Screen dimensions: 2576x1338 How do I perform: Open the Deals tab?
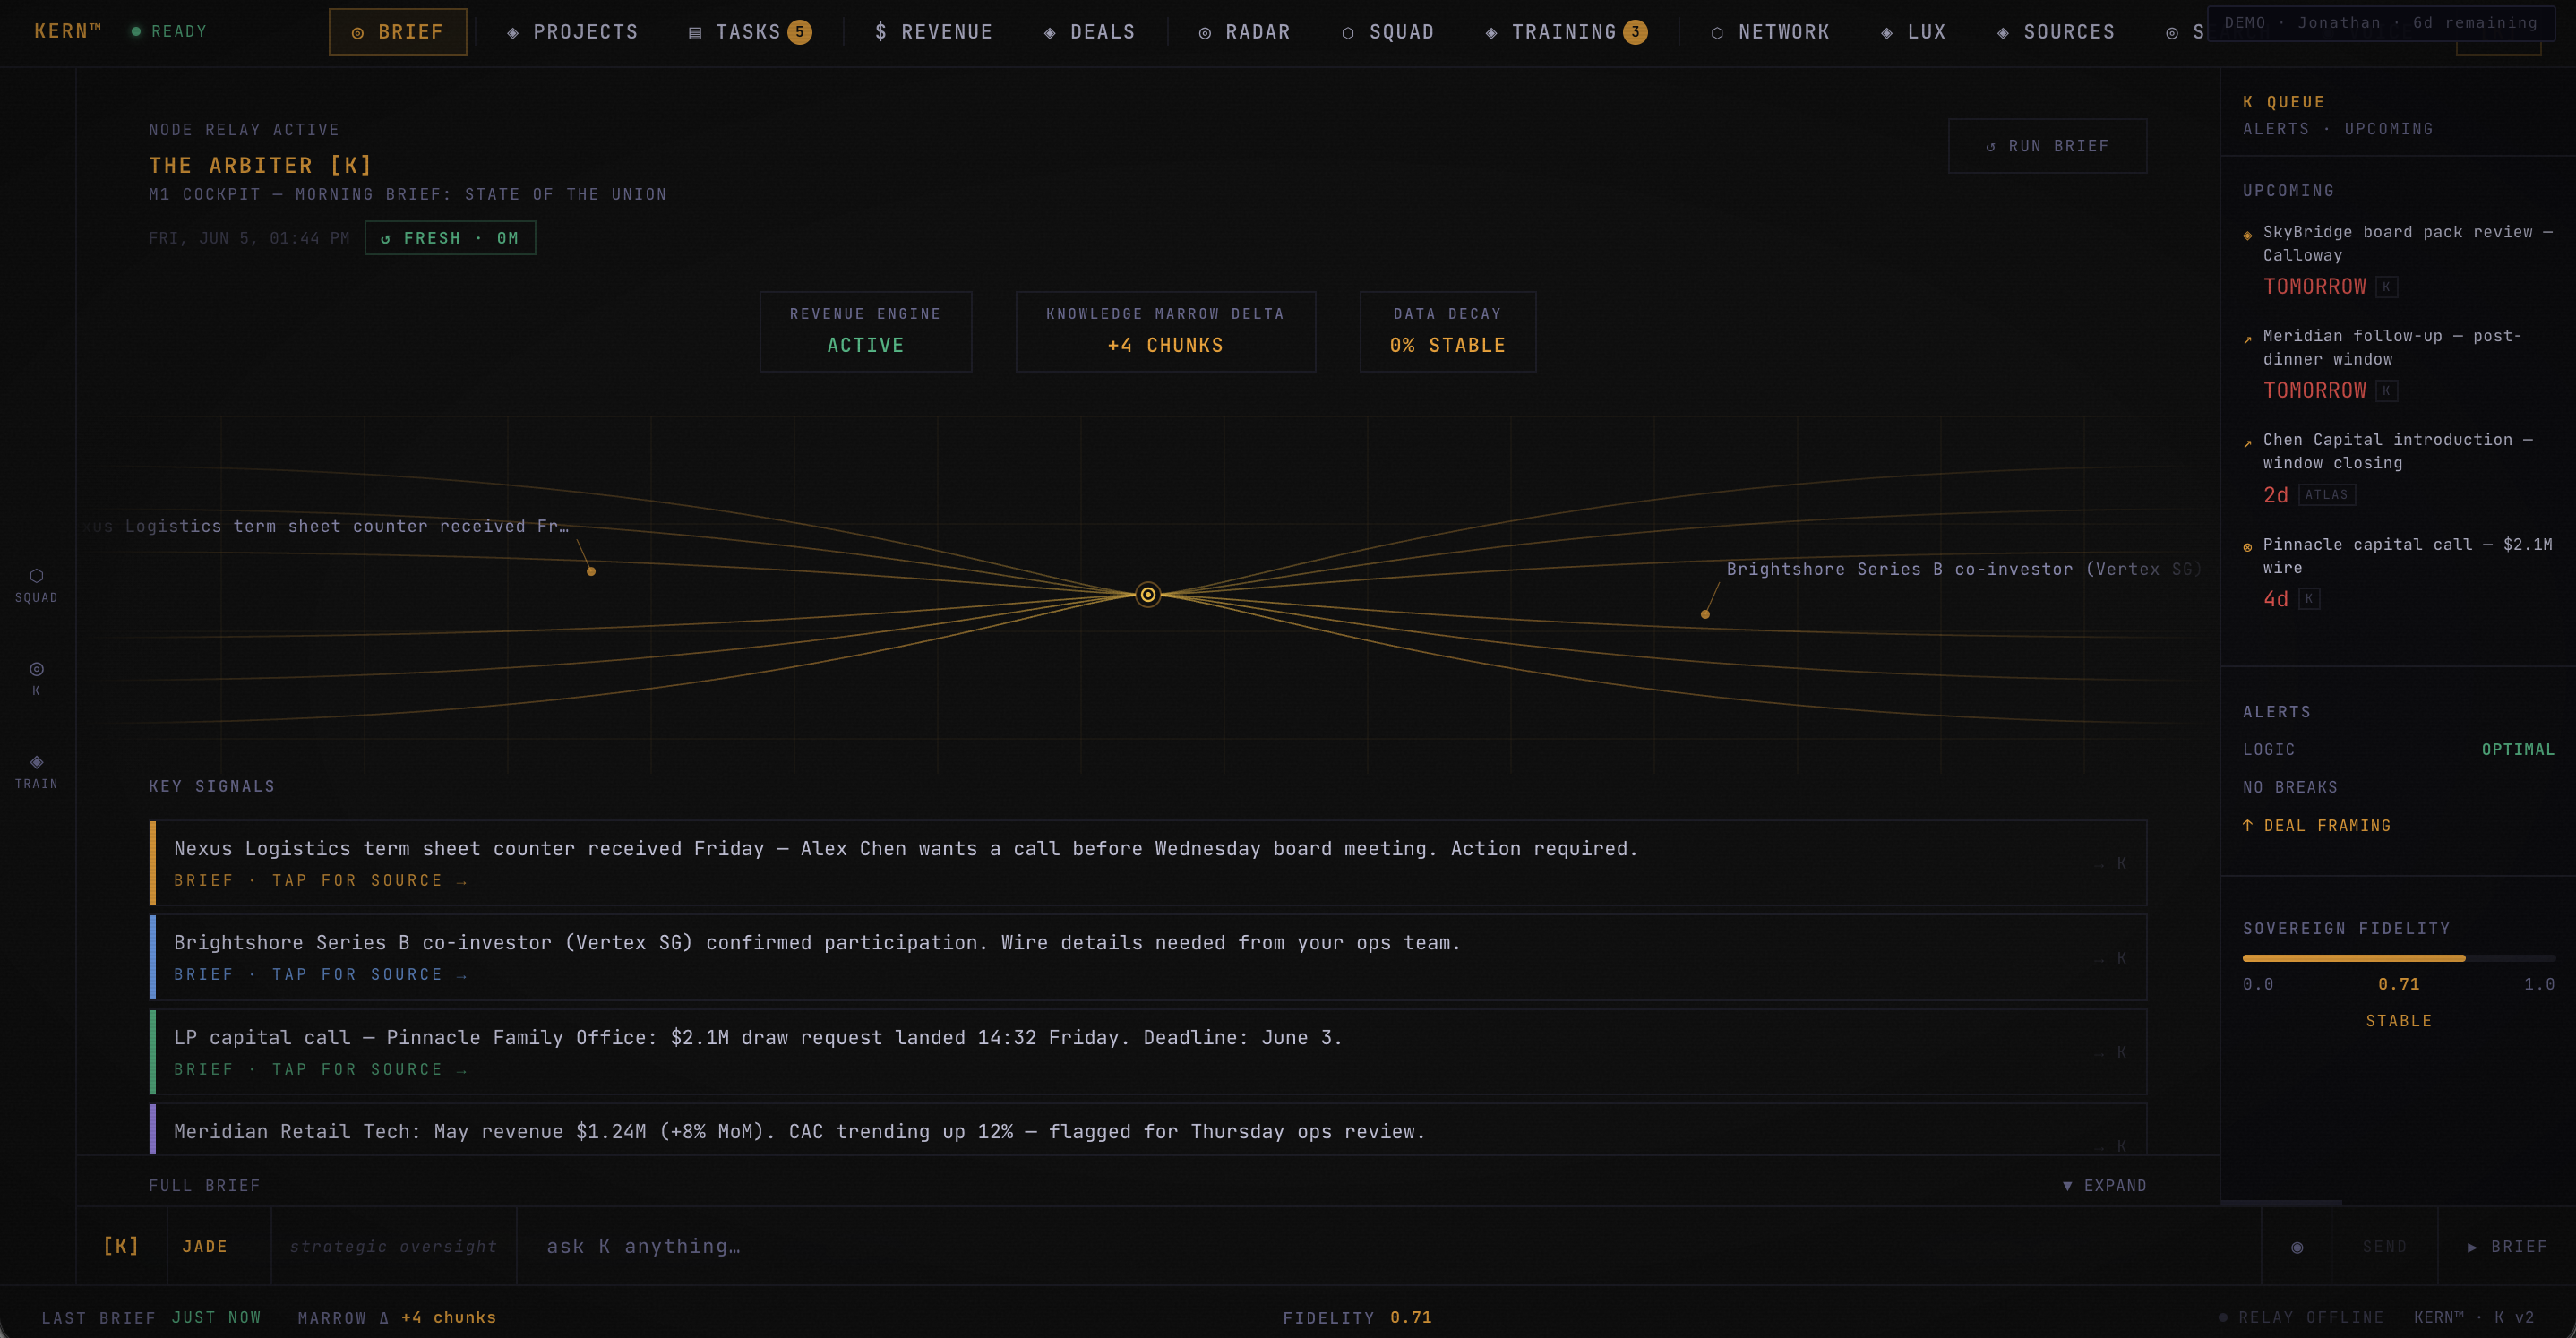pos(1089,32)
